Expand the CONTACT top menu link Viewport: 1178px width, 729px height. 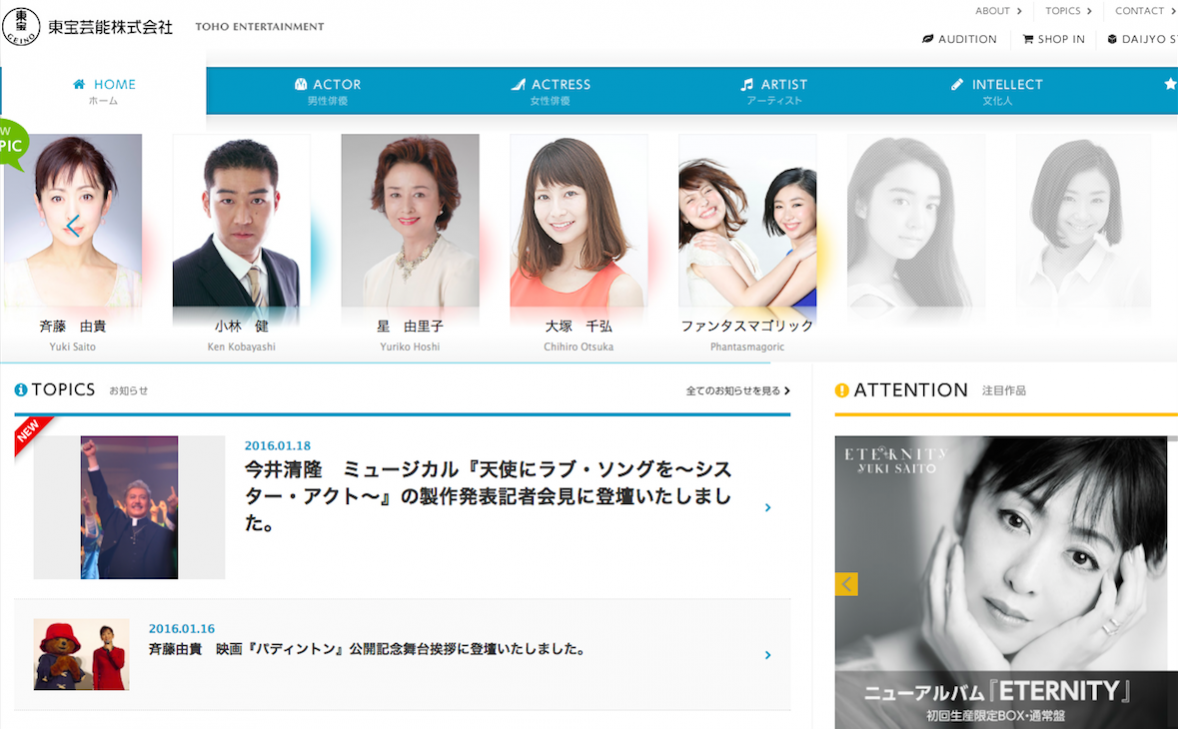(x=1144, y=11)
